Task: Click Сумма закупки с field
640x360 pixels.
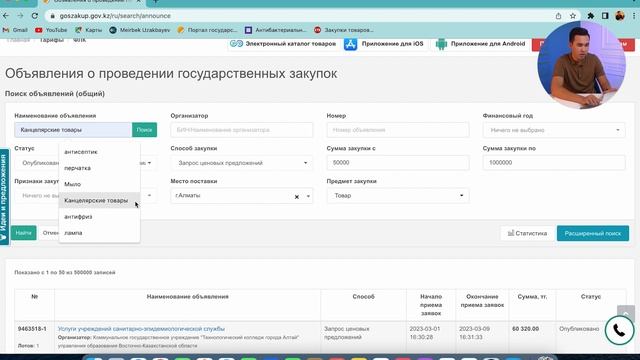Action: click(x=398, y=162)
